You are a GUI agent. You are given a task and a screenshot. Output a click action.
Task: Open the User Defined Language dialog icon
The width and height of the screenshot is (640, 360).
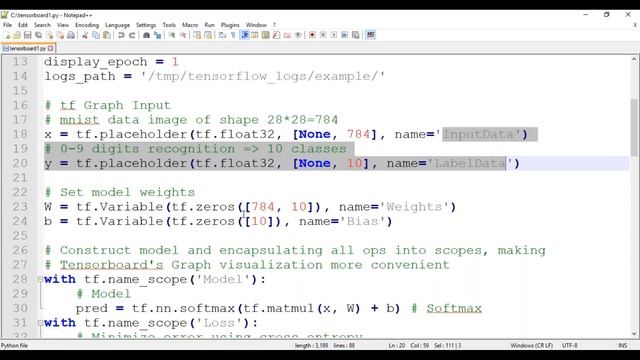pos(256,35)
